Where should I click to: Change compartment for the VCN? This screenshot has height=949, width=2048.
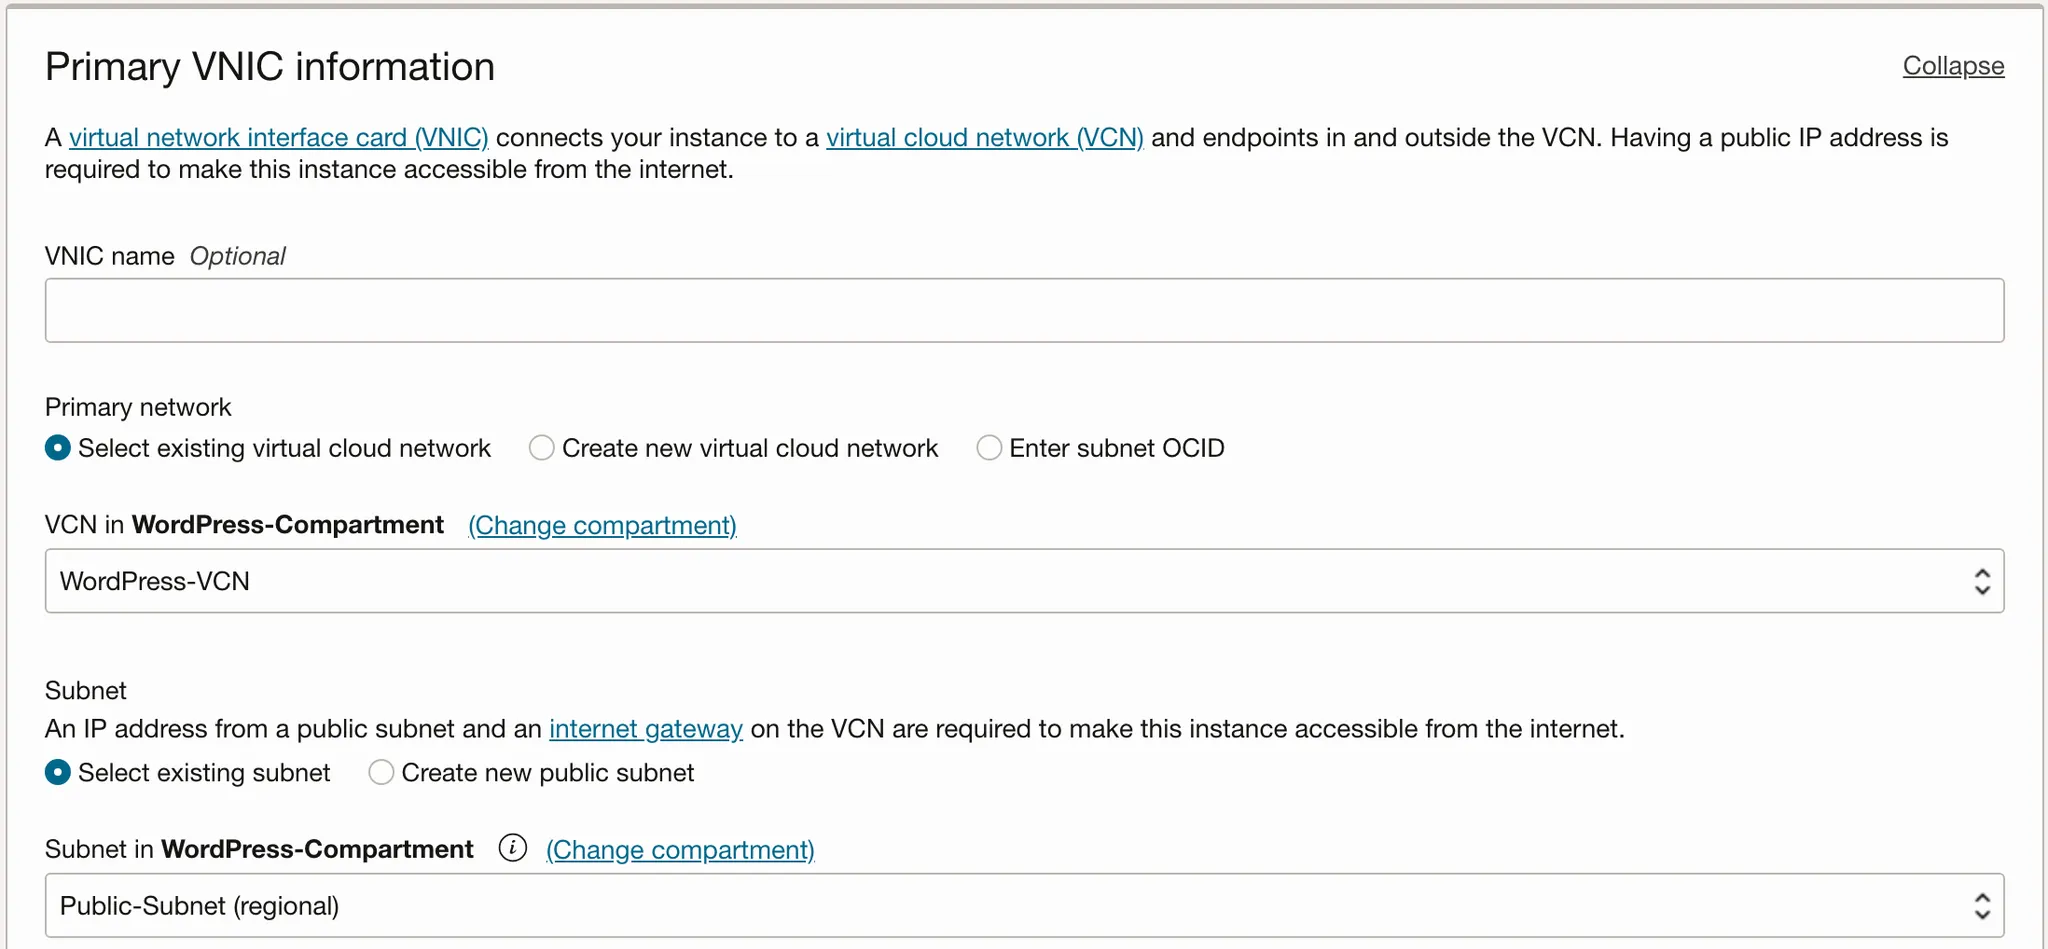[x=602, y=526]
